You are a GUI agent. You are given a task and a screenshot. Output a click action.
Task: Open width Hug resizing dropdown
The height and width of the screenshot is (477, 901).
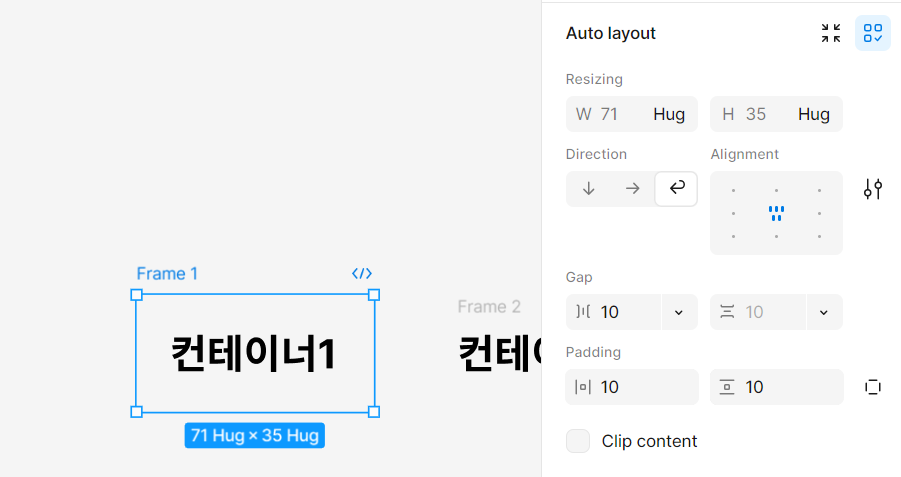[x=669, y=114]
